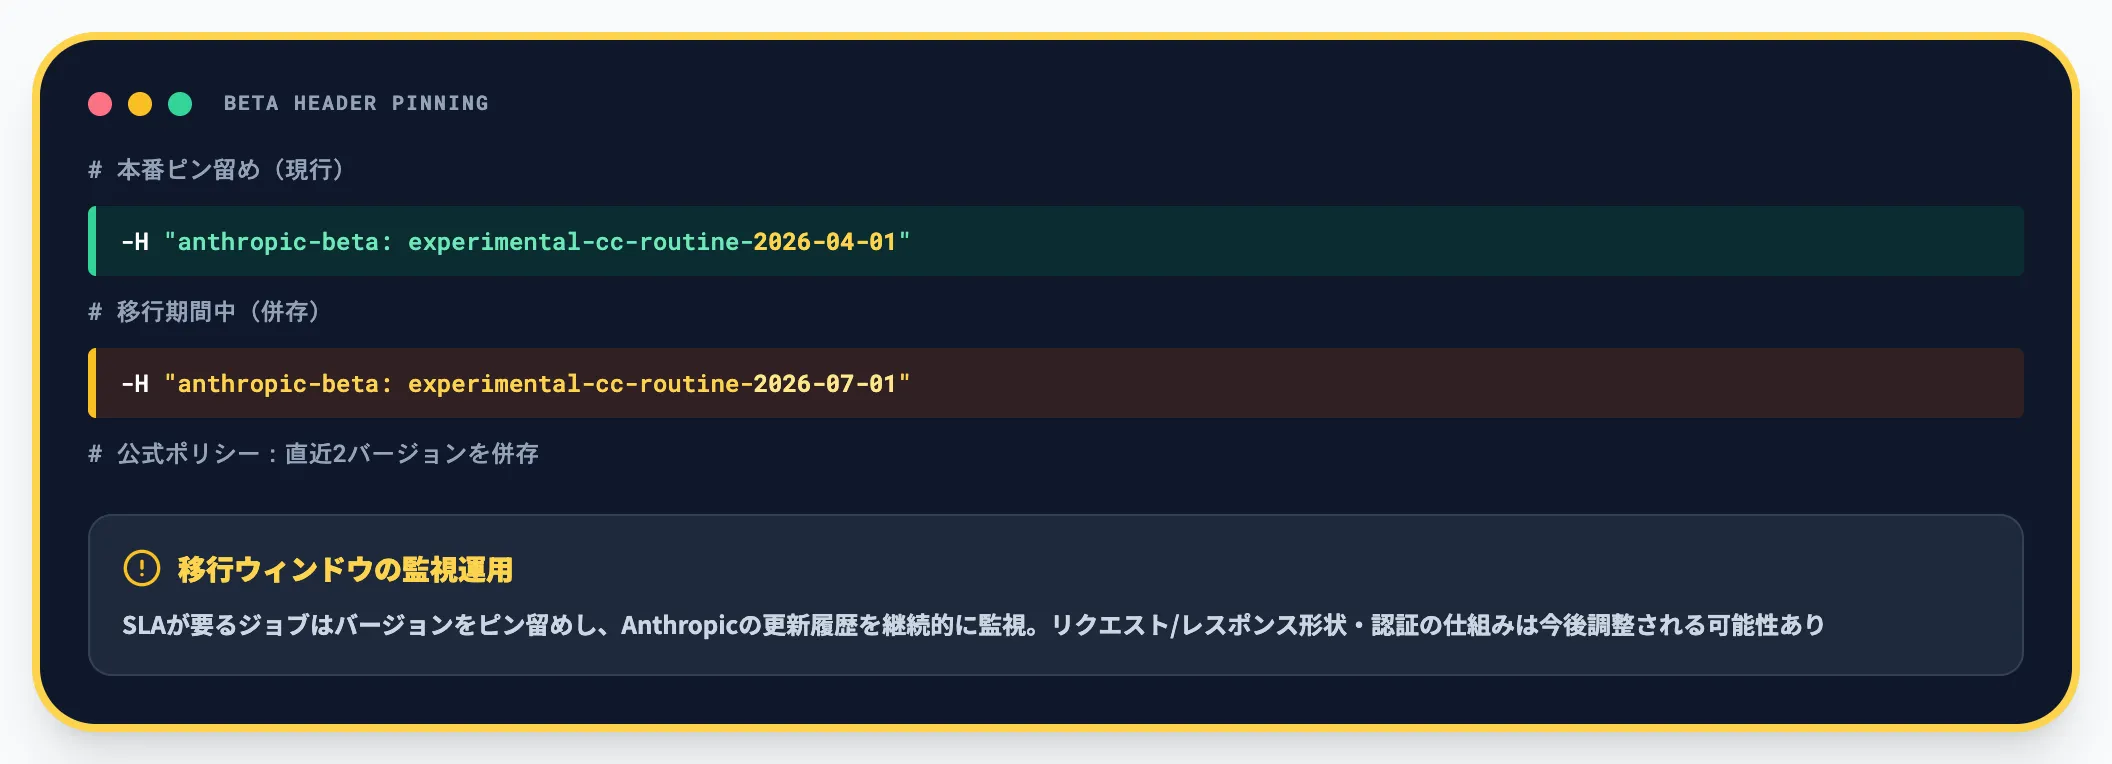Click the code line ending 2026-04-01

[x=1056, y=241]
